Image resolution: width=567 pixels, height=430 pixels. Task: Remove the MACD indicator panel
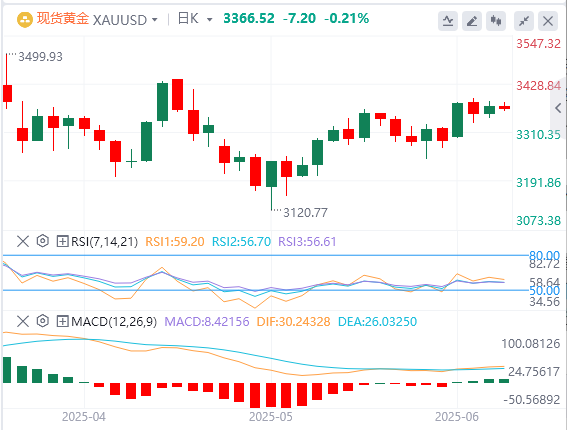pos(23,321)
